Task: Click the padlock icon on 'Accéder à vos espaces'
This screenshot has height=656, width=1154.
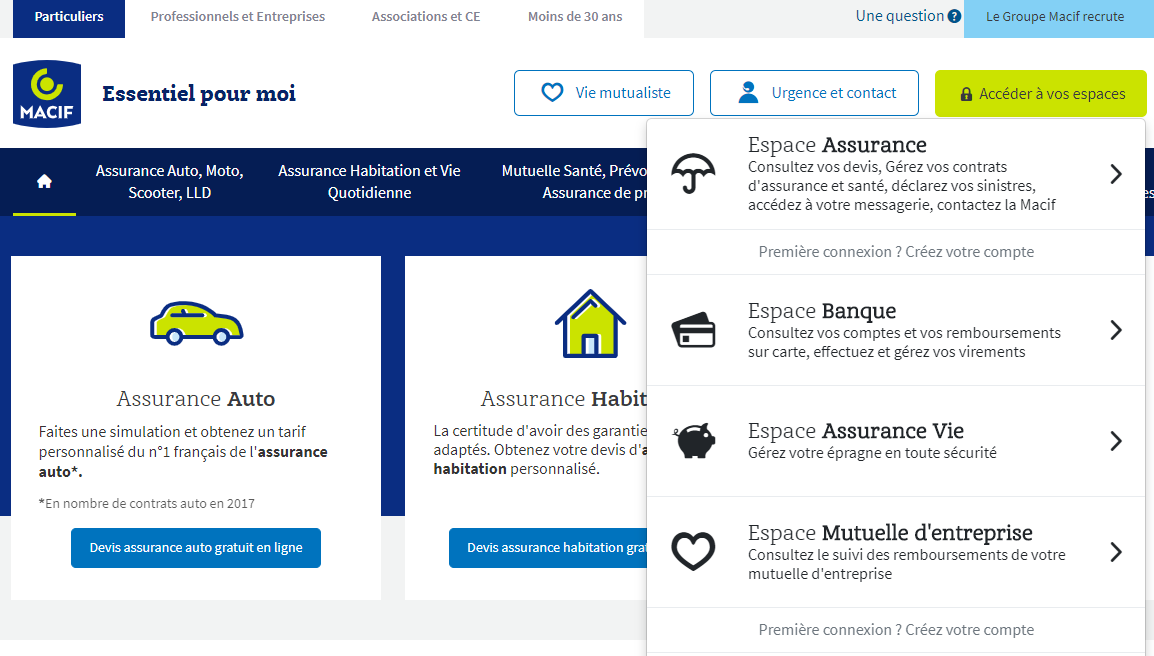Action: pyautogui.click(x=966, y=93)
